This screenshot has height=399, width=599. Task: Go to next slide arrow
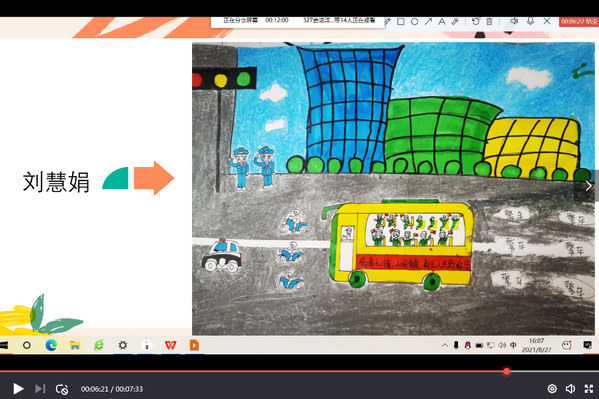pos(588,186)
